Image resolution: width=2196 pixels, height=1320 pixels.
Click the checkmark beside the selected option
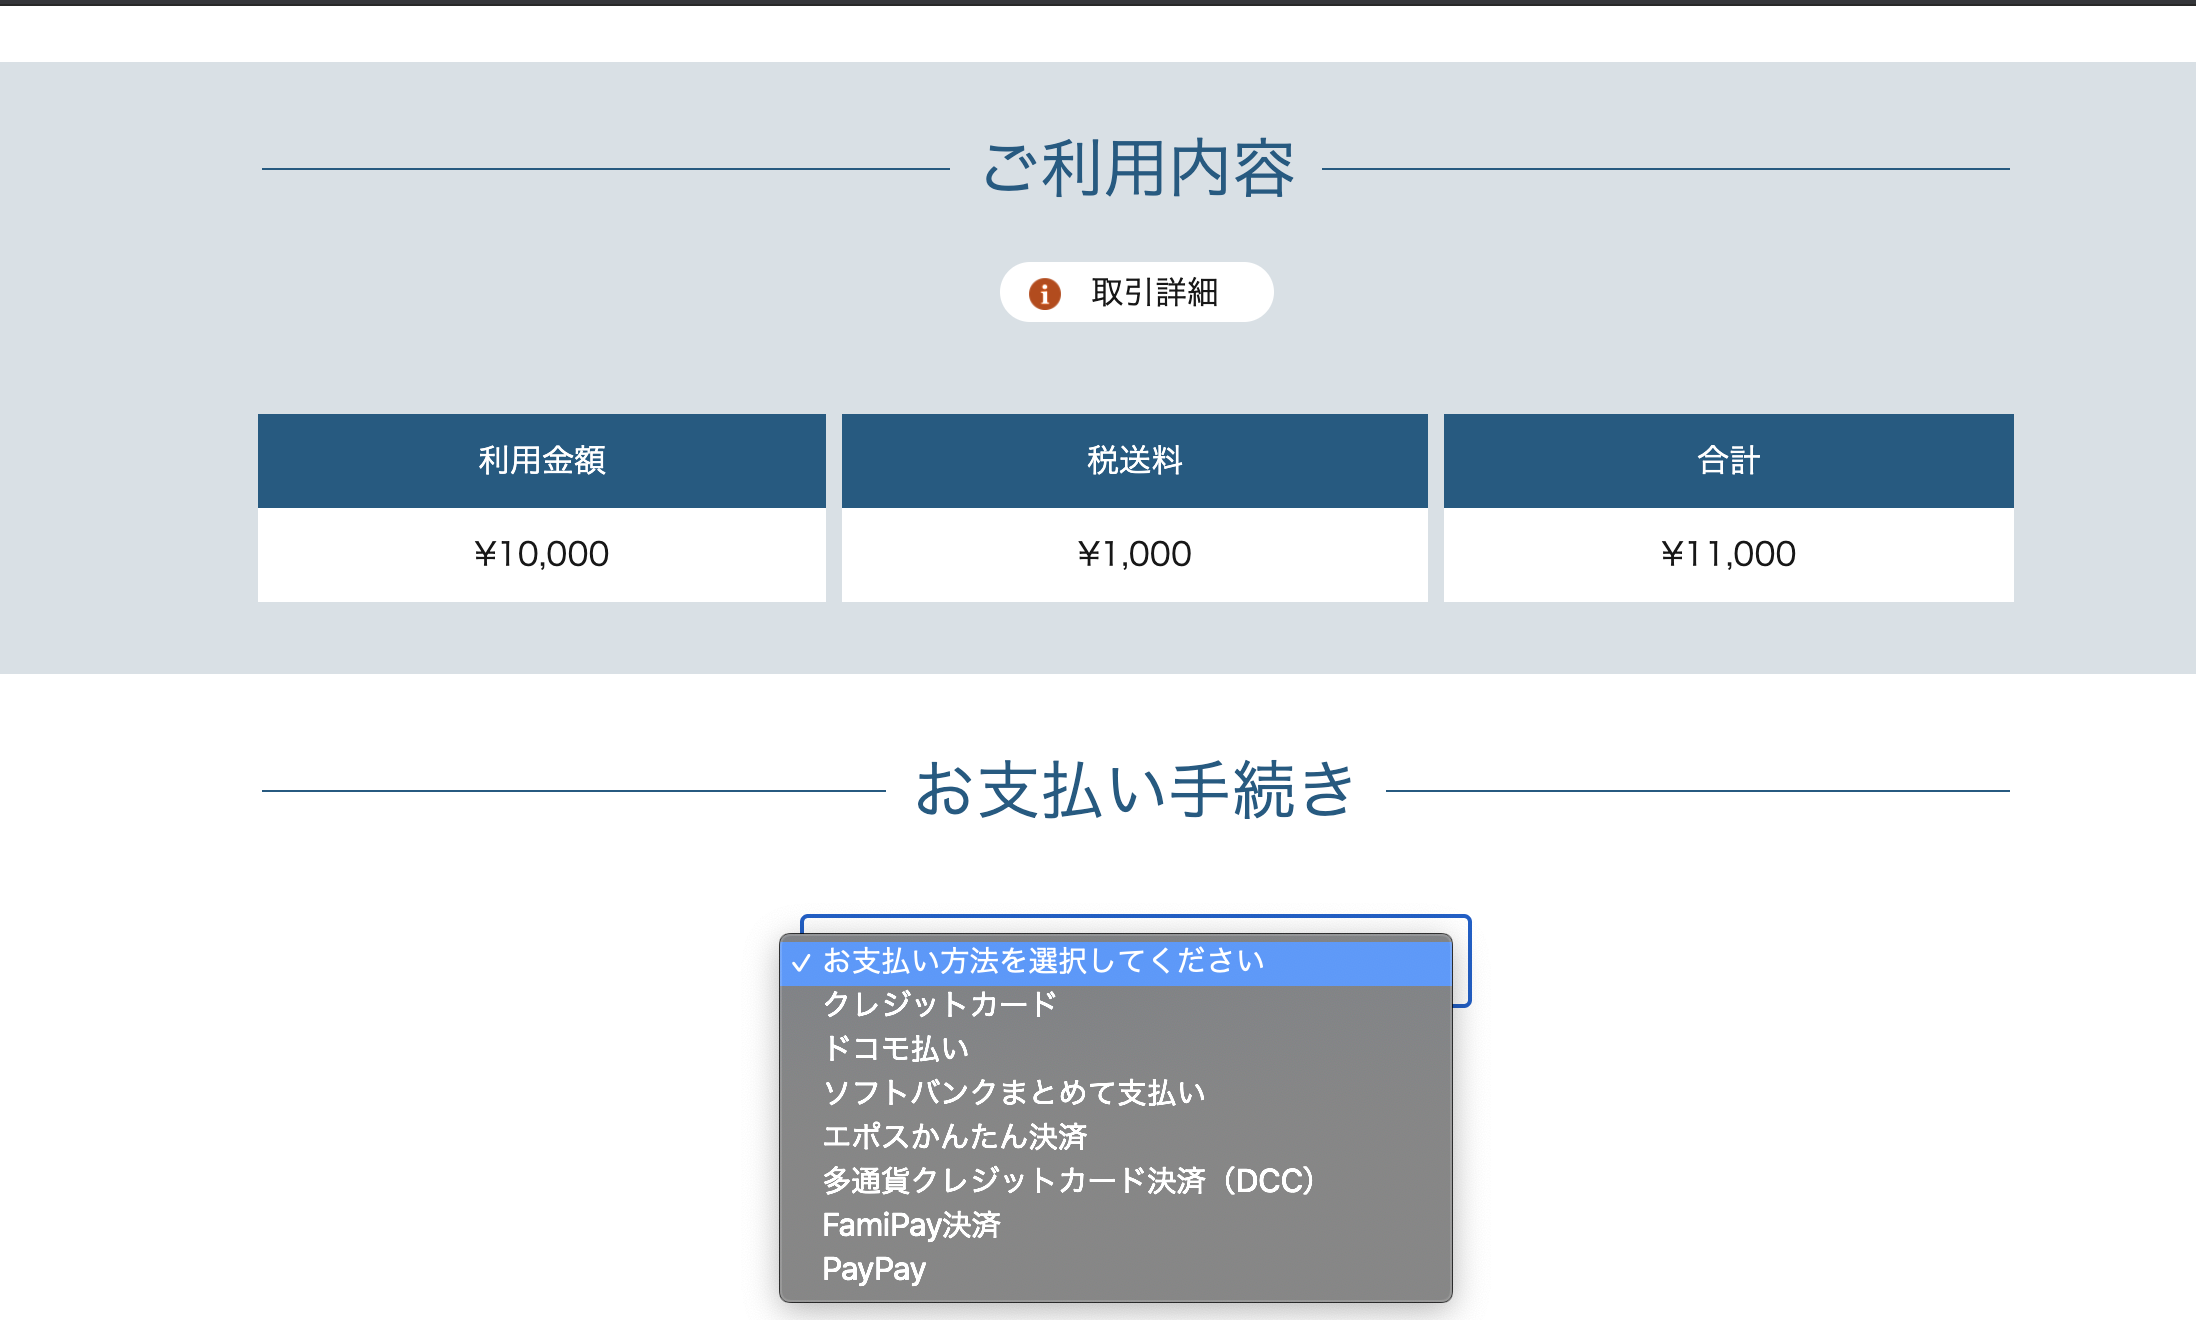click(800, 962)
